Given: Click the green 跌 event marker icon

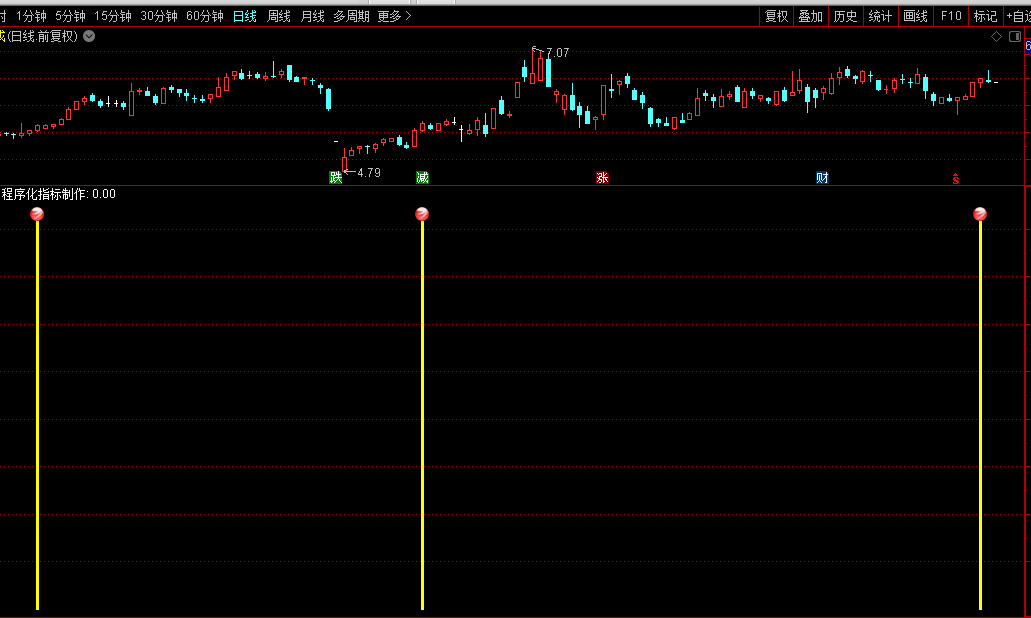Looking at the screenshot, I should [336, 178].
